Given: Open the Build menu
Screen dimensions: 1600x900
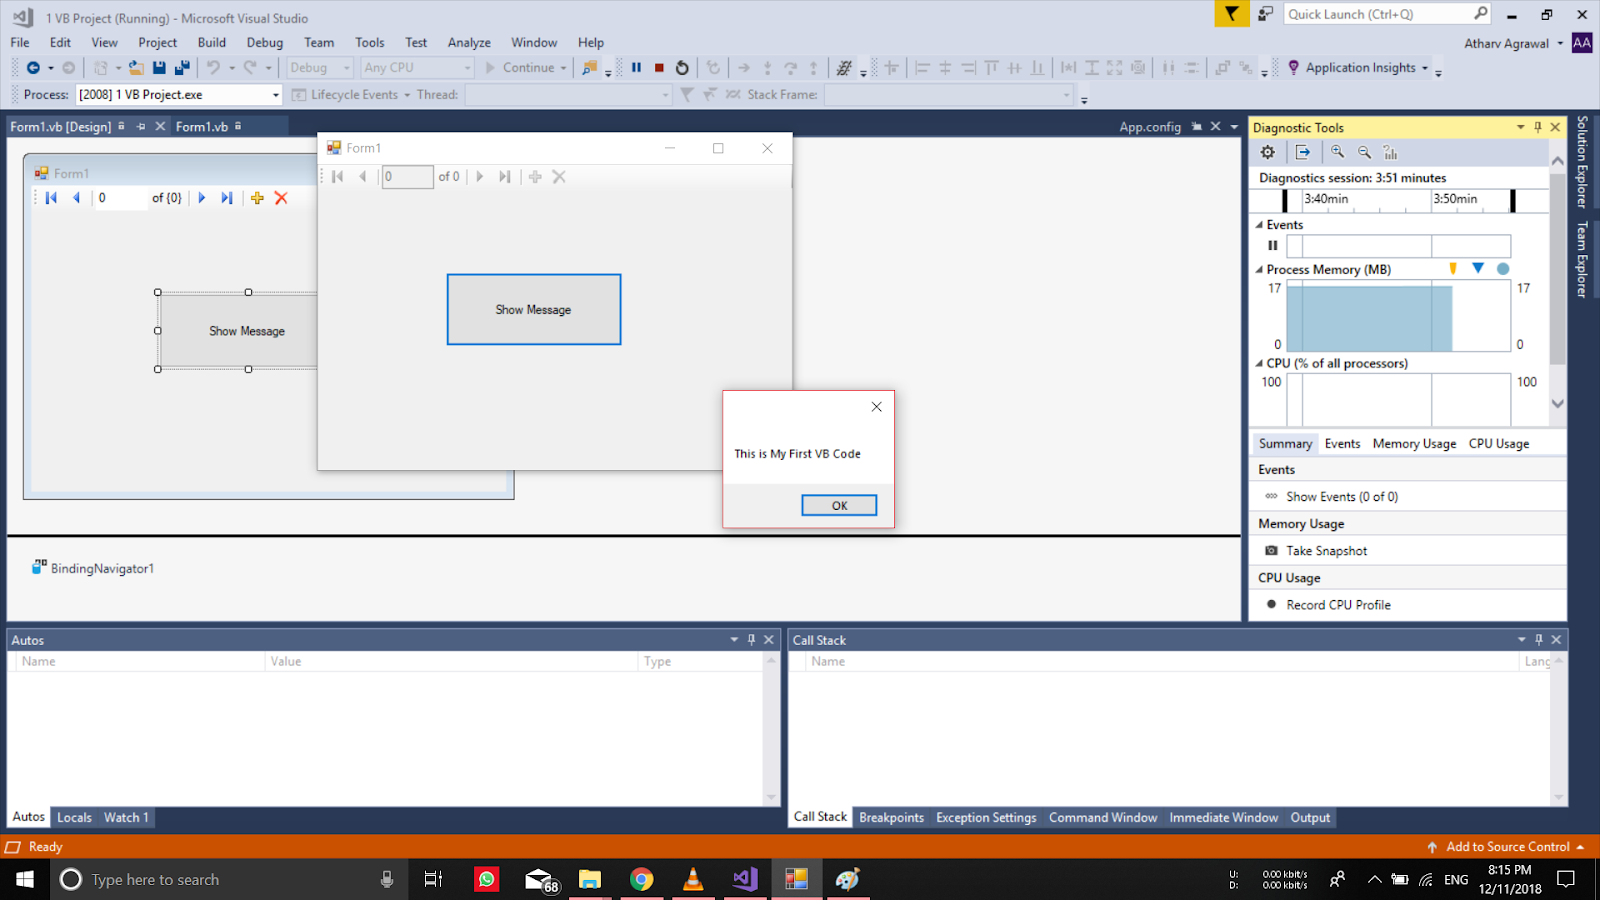Looking at the screenshot, I should pos(212,42).
